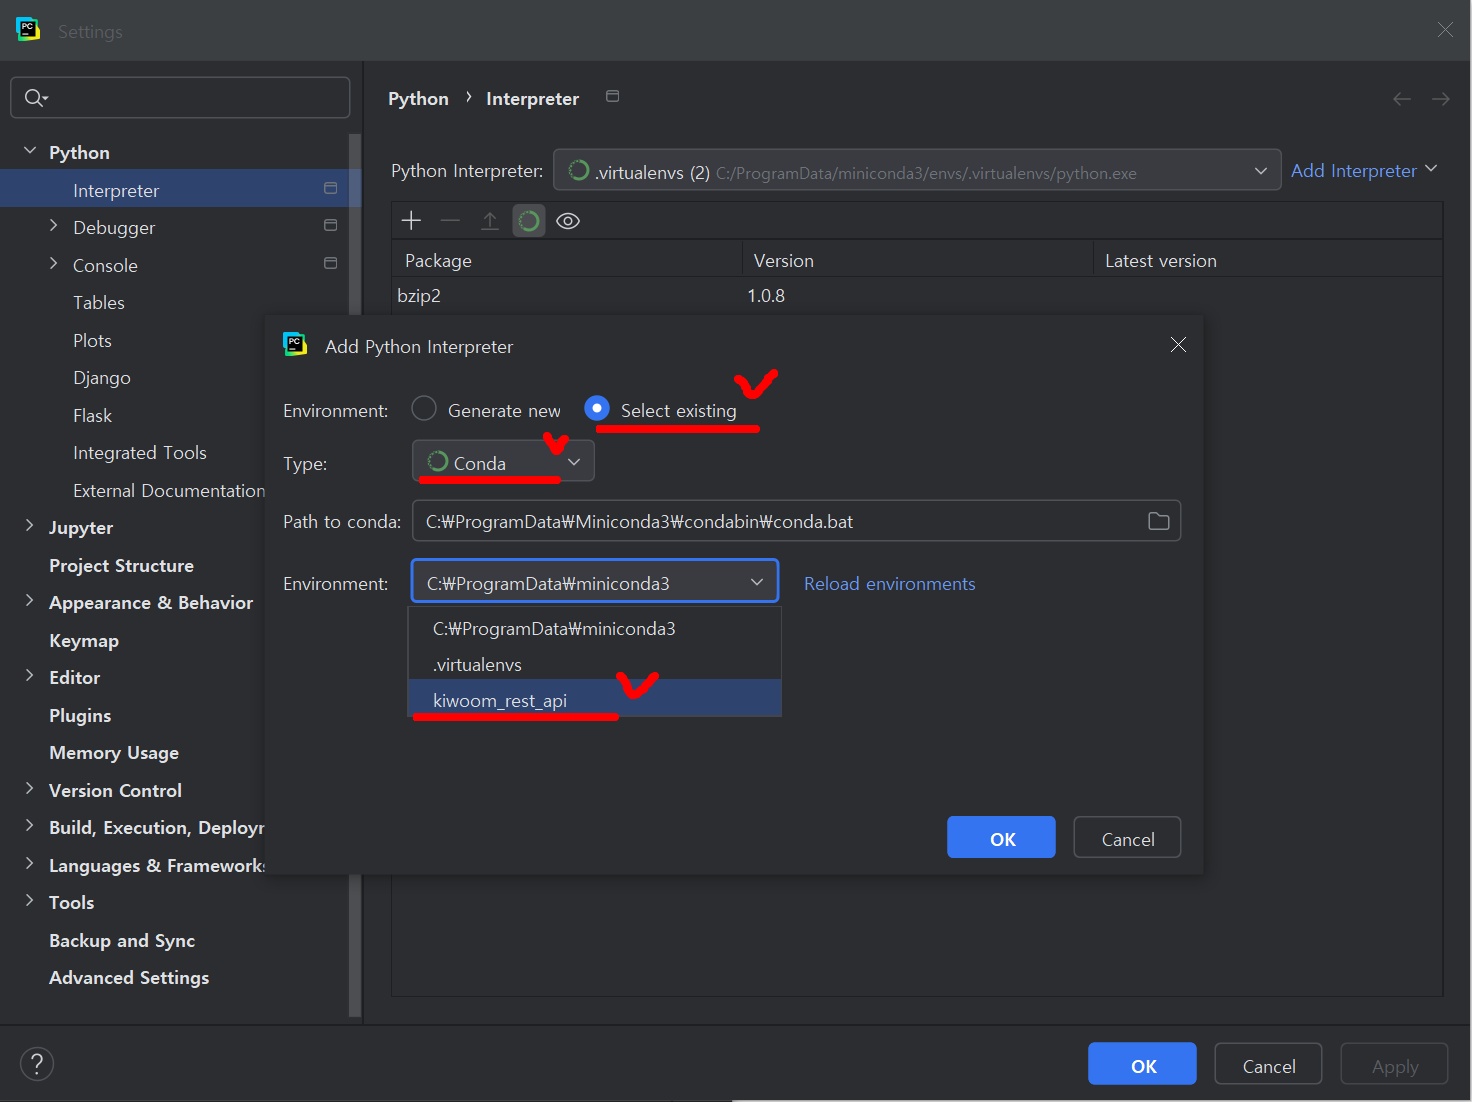The width and height of the screenshot is (1472, 1102).
Task: Click the Latest version column header
Action: pos(1267,260)
